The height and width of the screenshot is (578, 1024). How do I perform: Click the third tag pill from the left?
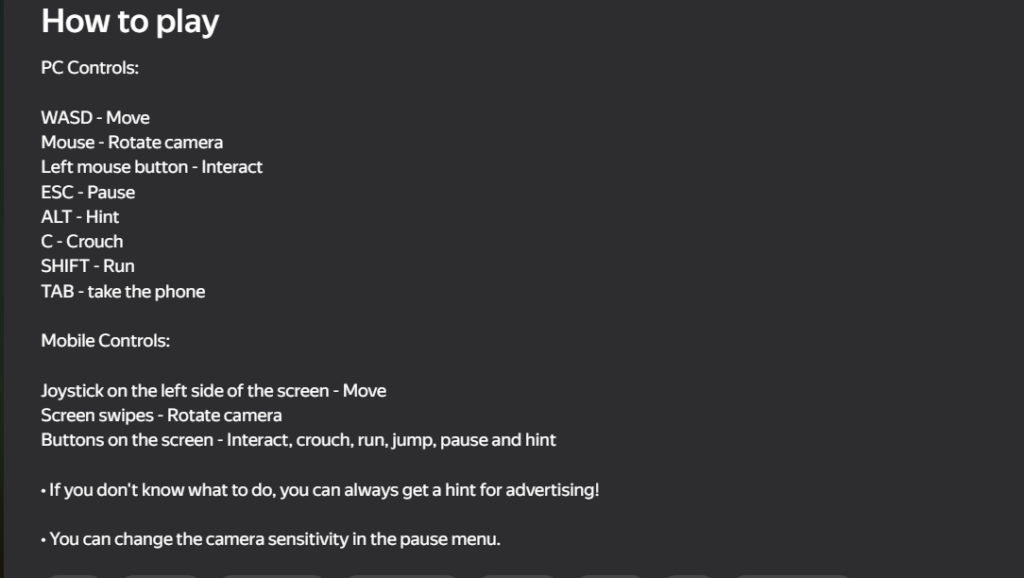tap(272, 574)
